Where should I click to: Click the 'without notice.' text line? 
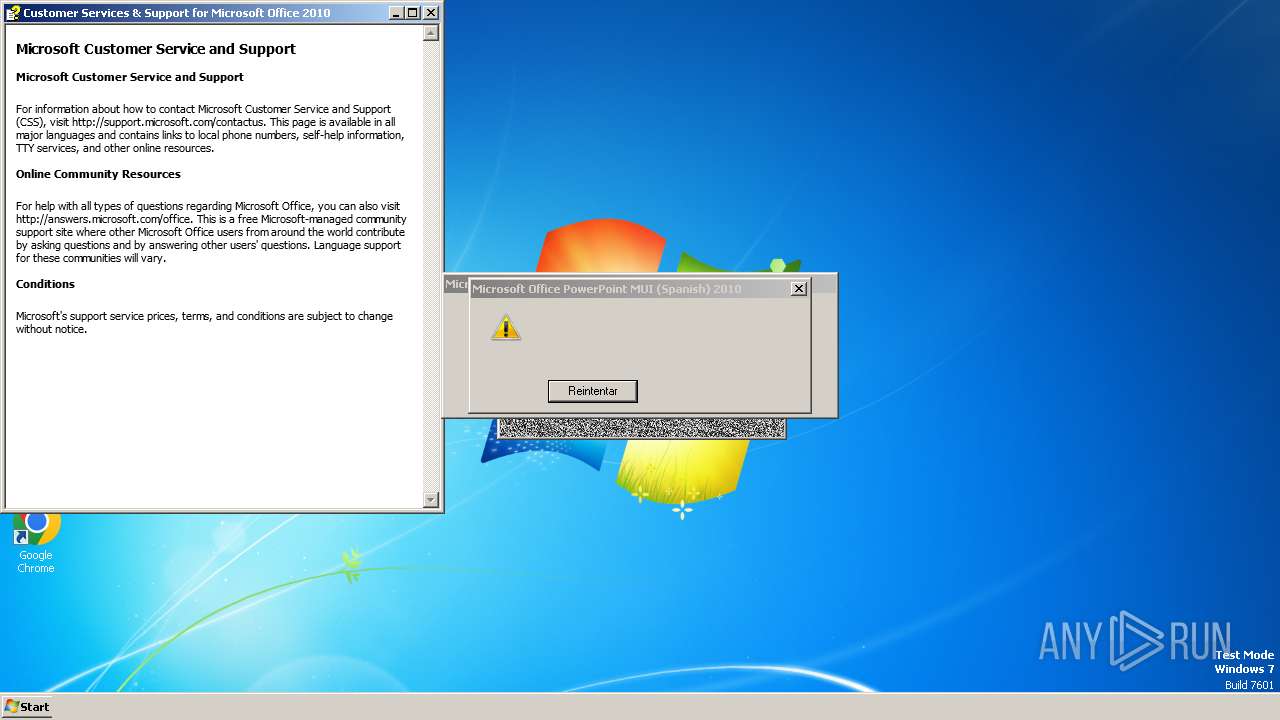[51, 329]
